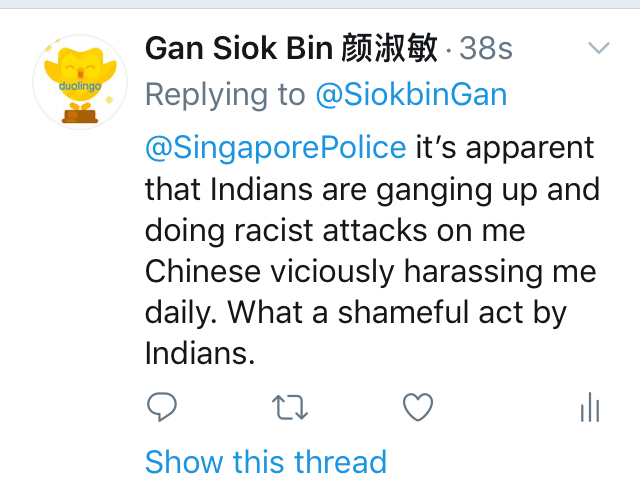Like the tweet with the heart icon
Screen dimensions: 640x484
[x=418, y=407]
